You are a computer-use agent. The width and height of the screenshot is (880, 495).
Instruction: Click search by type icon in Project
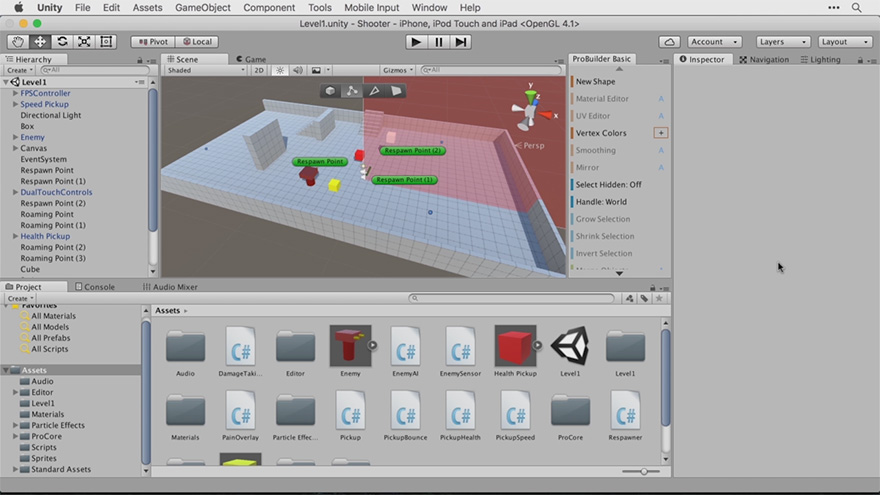[629, 299]
